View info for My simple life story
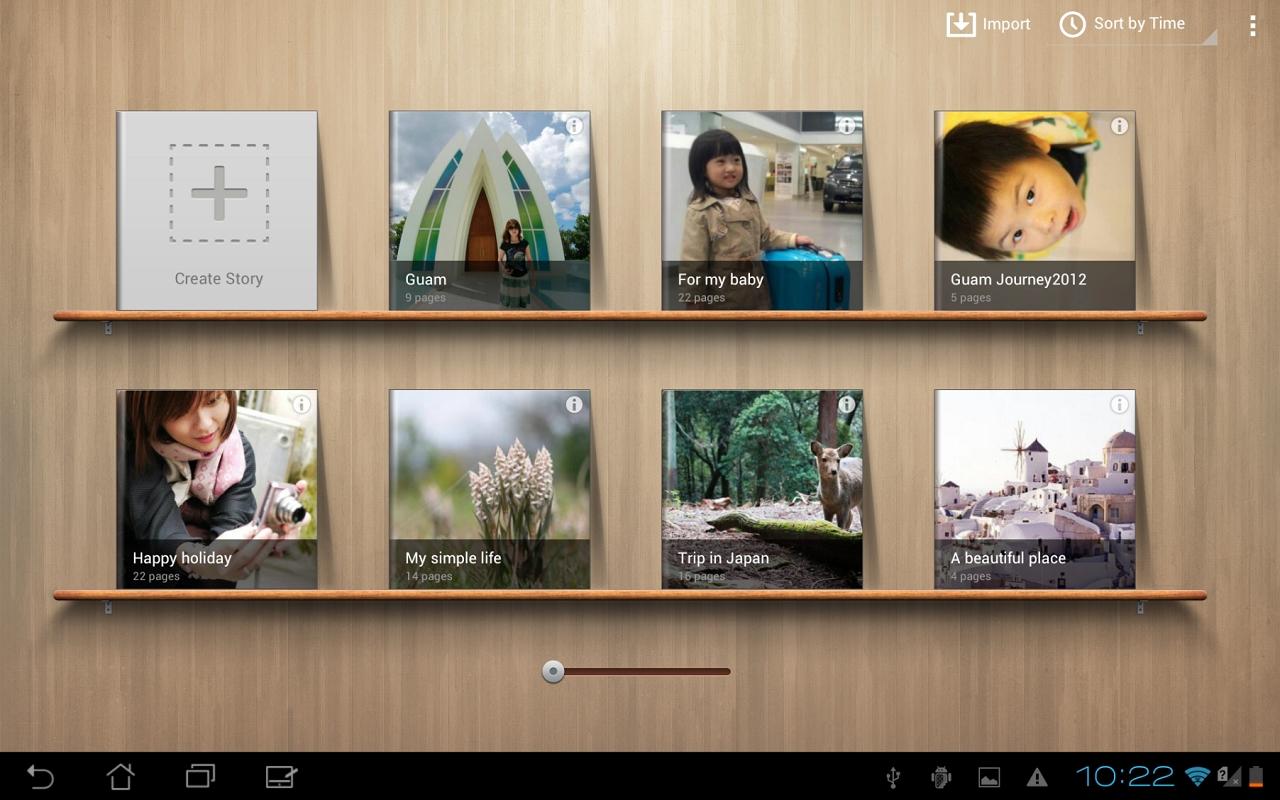Screen dimensions: 1280x800 pos(574,404)
